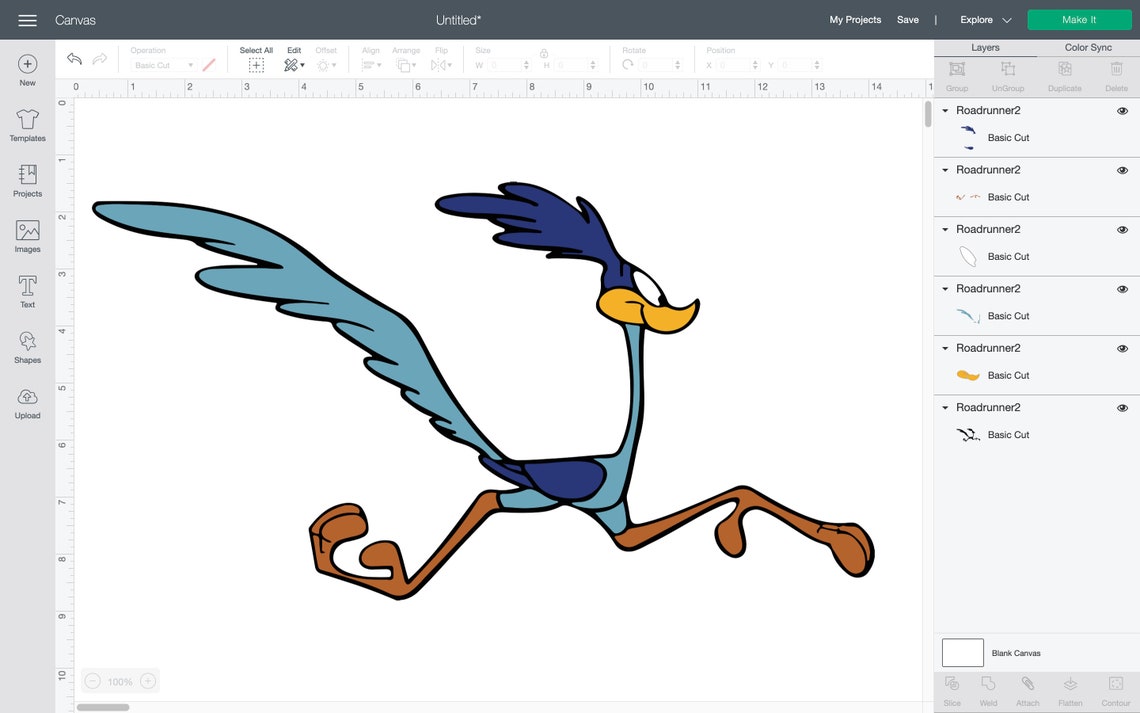Image resolution: width=1140 pixels, height=713 pixels.
Task: Hide the top Roadrunner2 layer
Action: [x=1122, y=110]
